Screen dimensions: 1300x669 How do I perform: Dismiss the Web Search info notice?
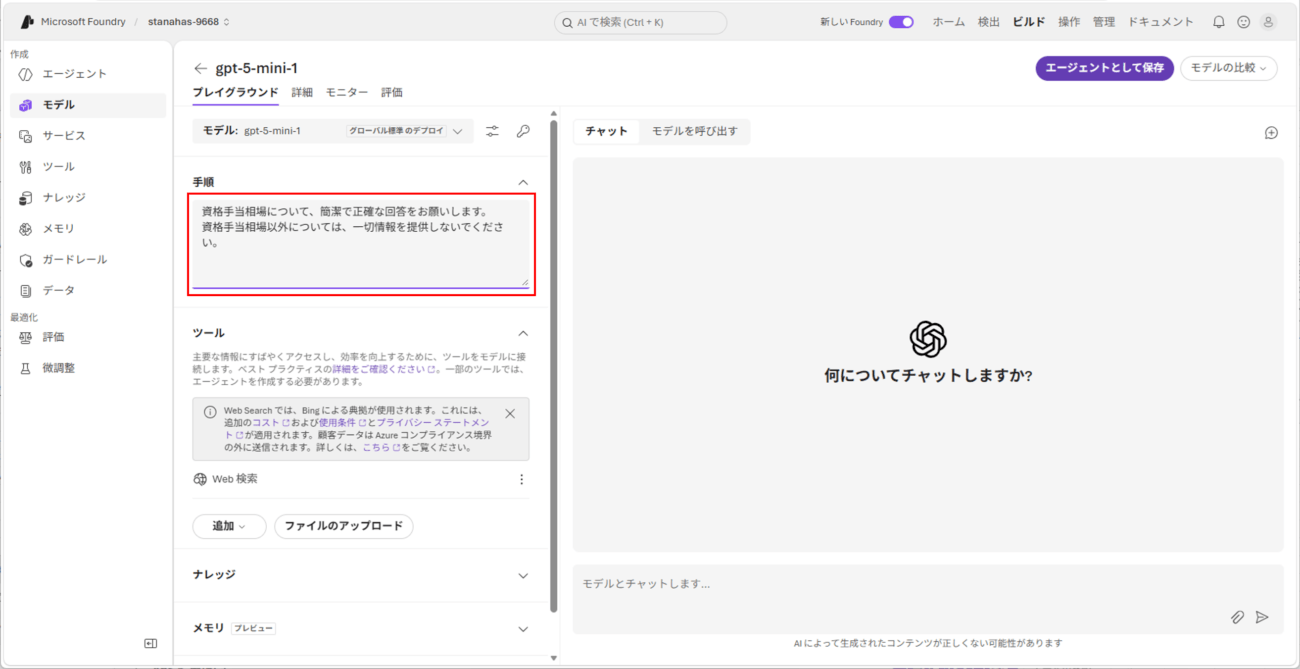tap(510, 413)
